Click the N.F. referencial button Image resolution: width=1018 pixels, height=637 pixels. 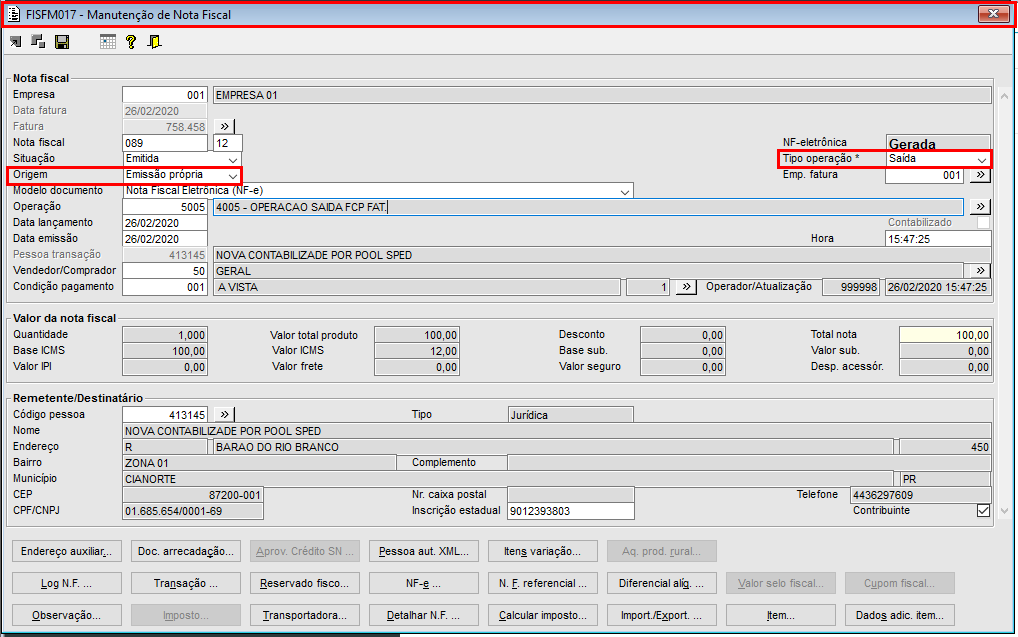click(543, 583)
